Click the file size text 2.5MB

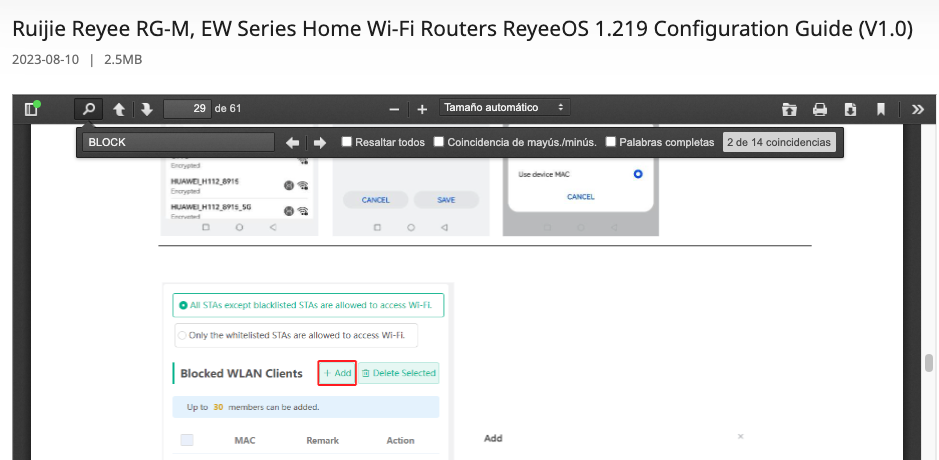[123, 60]
